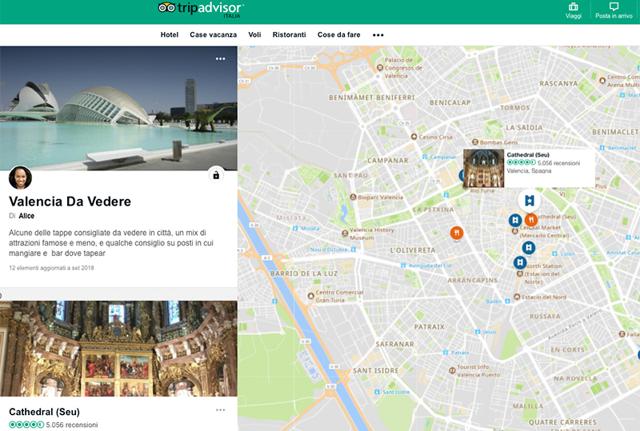Screen dimensions: 640x431
Task: Open the Cose da fare menu
Action: pos(339,35)
